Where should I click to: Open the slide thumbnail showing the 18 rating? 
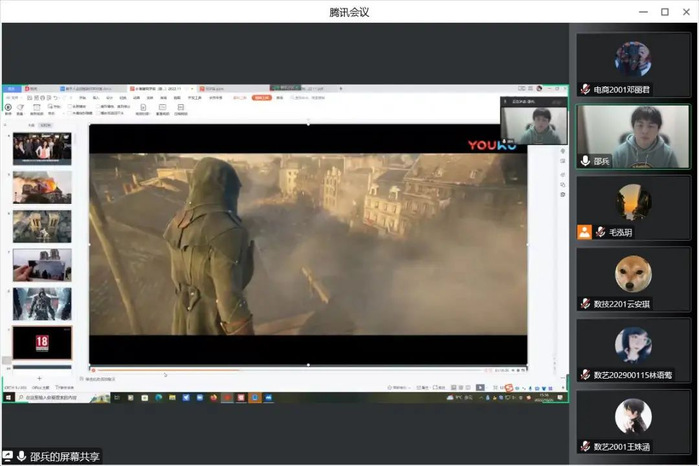click(42, 342)
